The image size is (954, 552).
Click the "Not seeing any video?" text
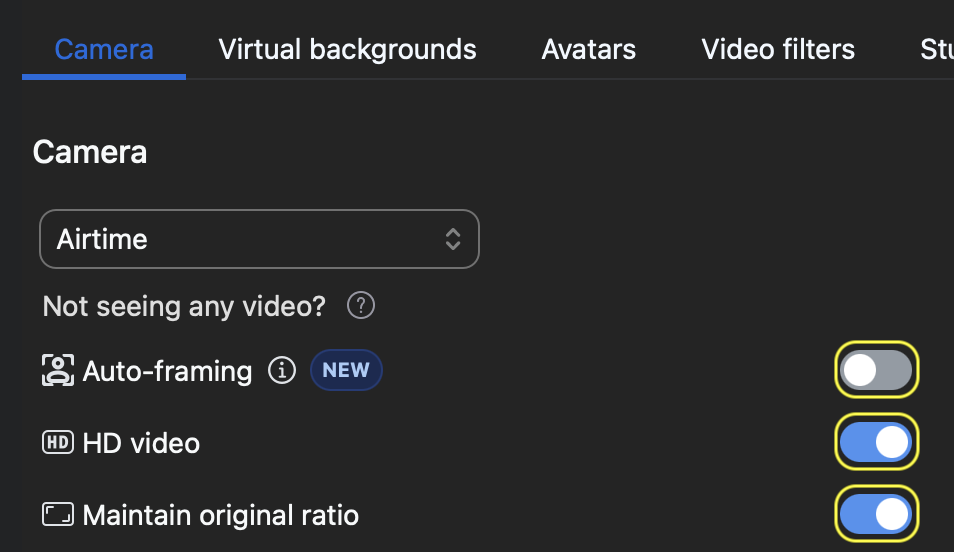184,306
